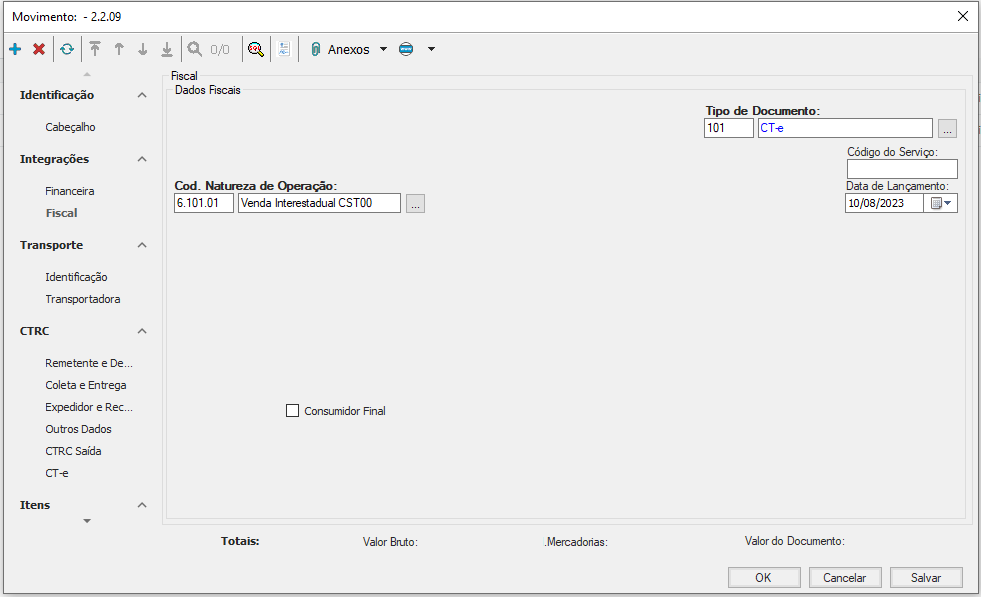This screenshot has height=597, width=981.
Task: Collapse the Transporte section
Action: click(142, 245)
